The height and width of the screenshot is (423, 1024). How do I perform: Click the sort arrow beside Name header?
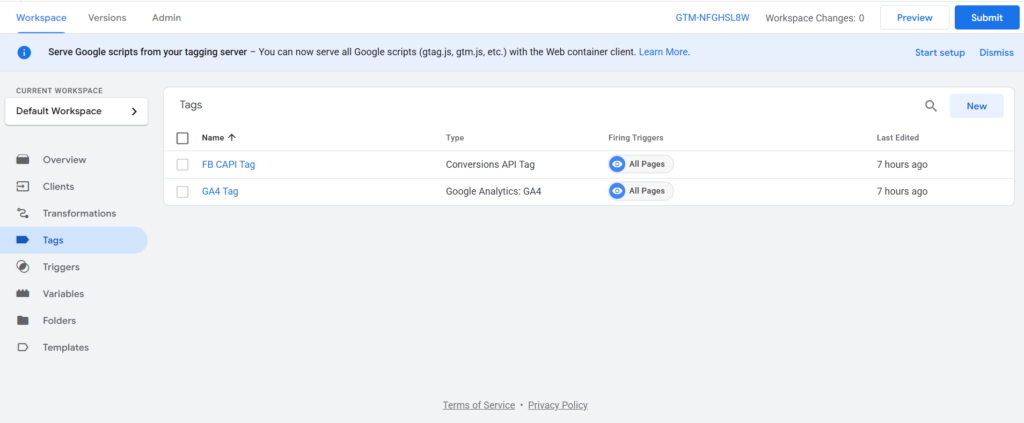point(232,138)
